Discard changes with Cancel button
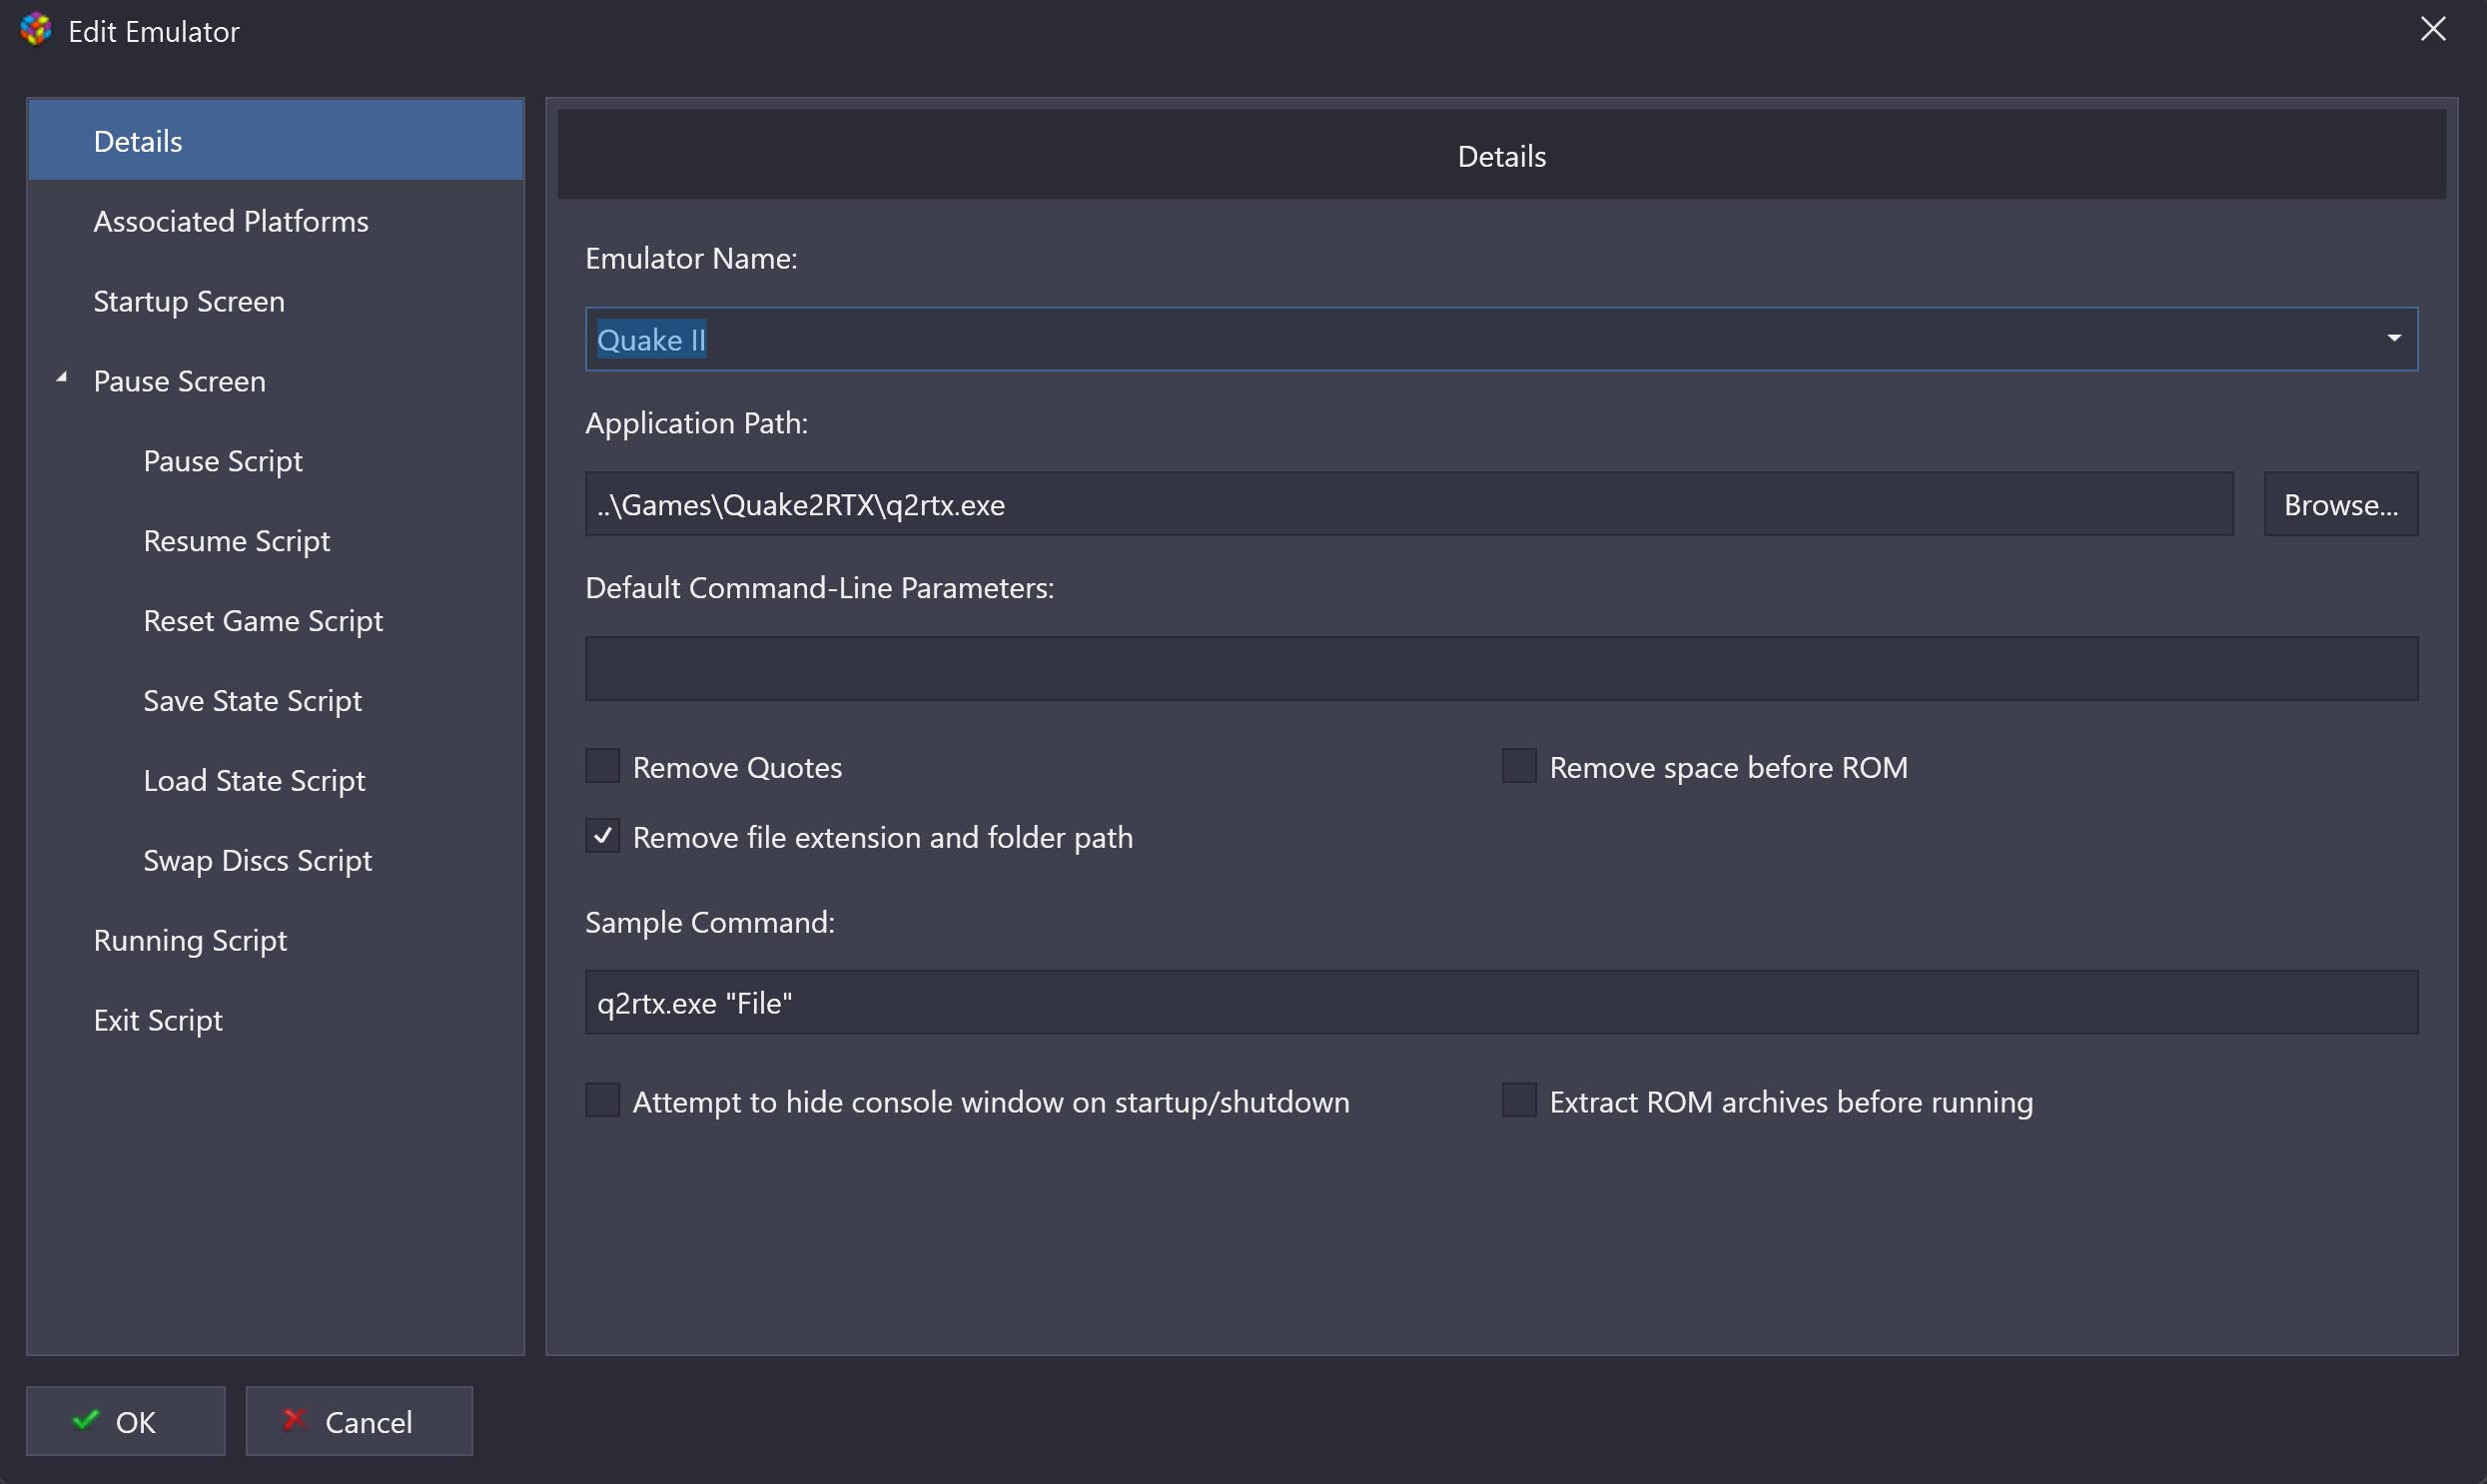This screenshot has height=1484, width=2487. (359, 1421)
